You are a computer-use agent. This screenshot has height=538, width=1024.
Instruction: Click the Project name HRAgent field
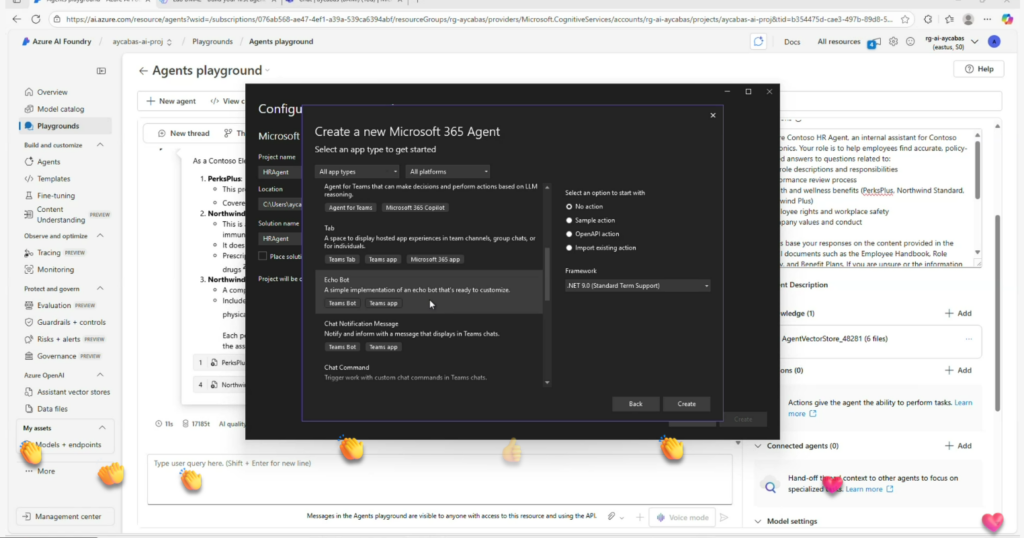[x=281, y=172]
